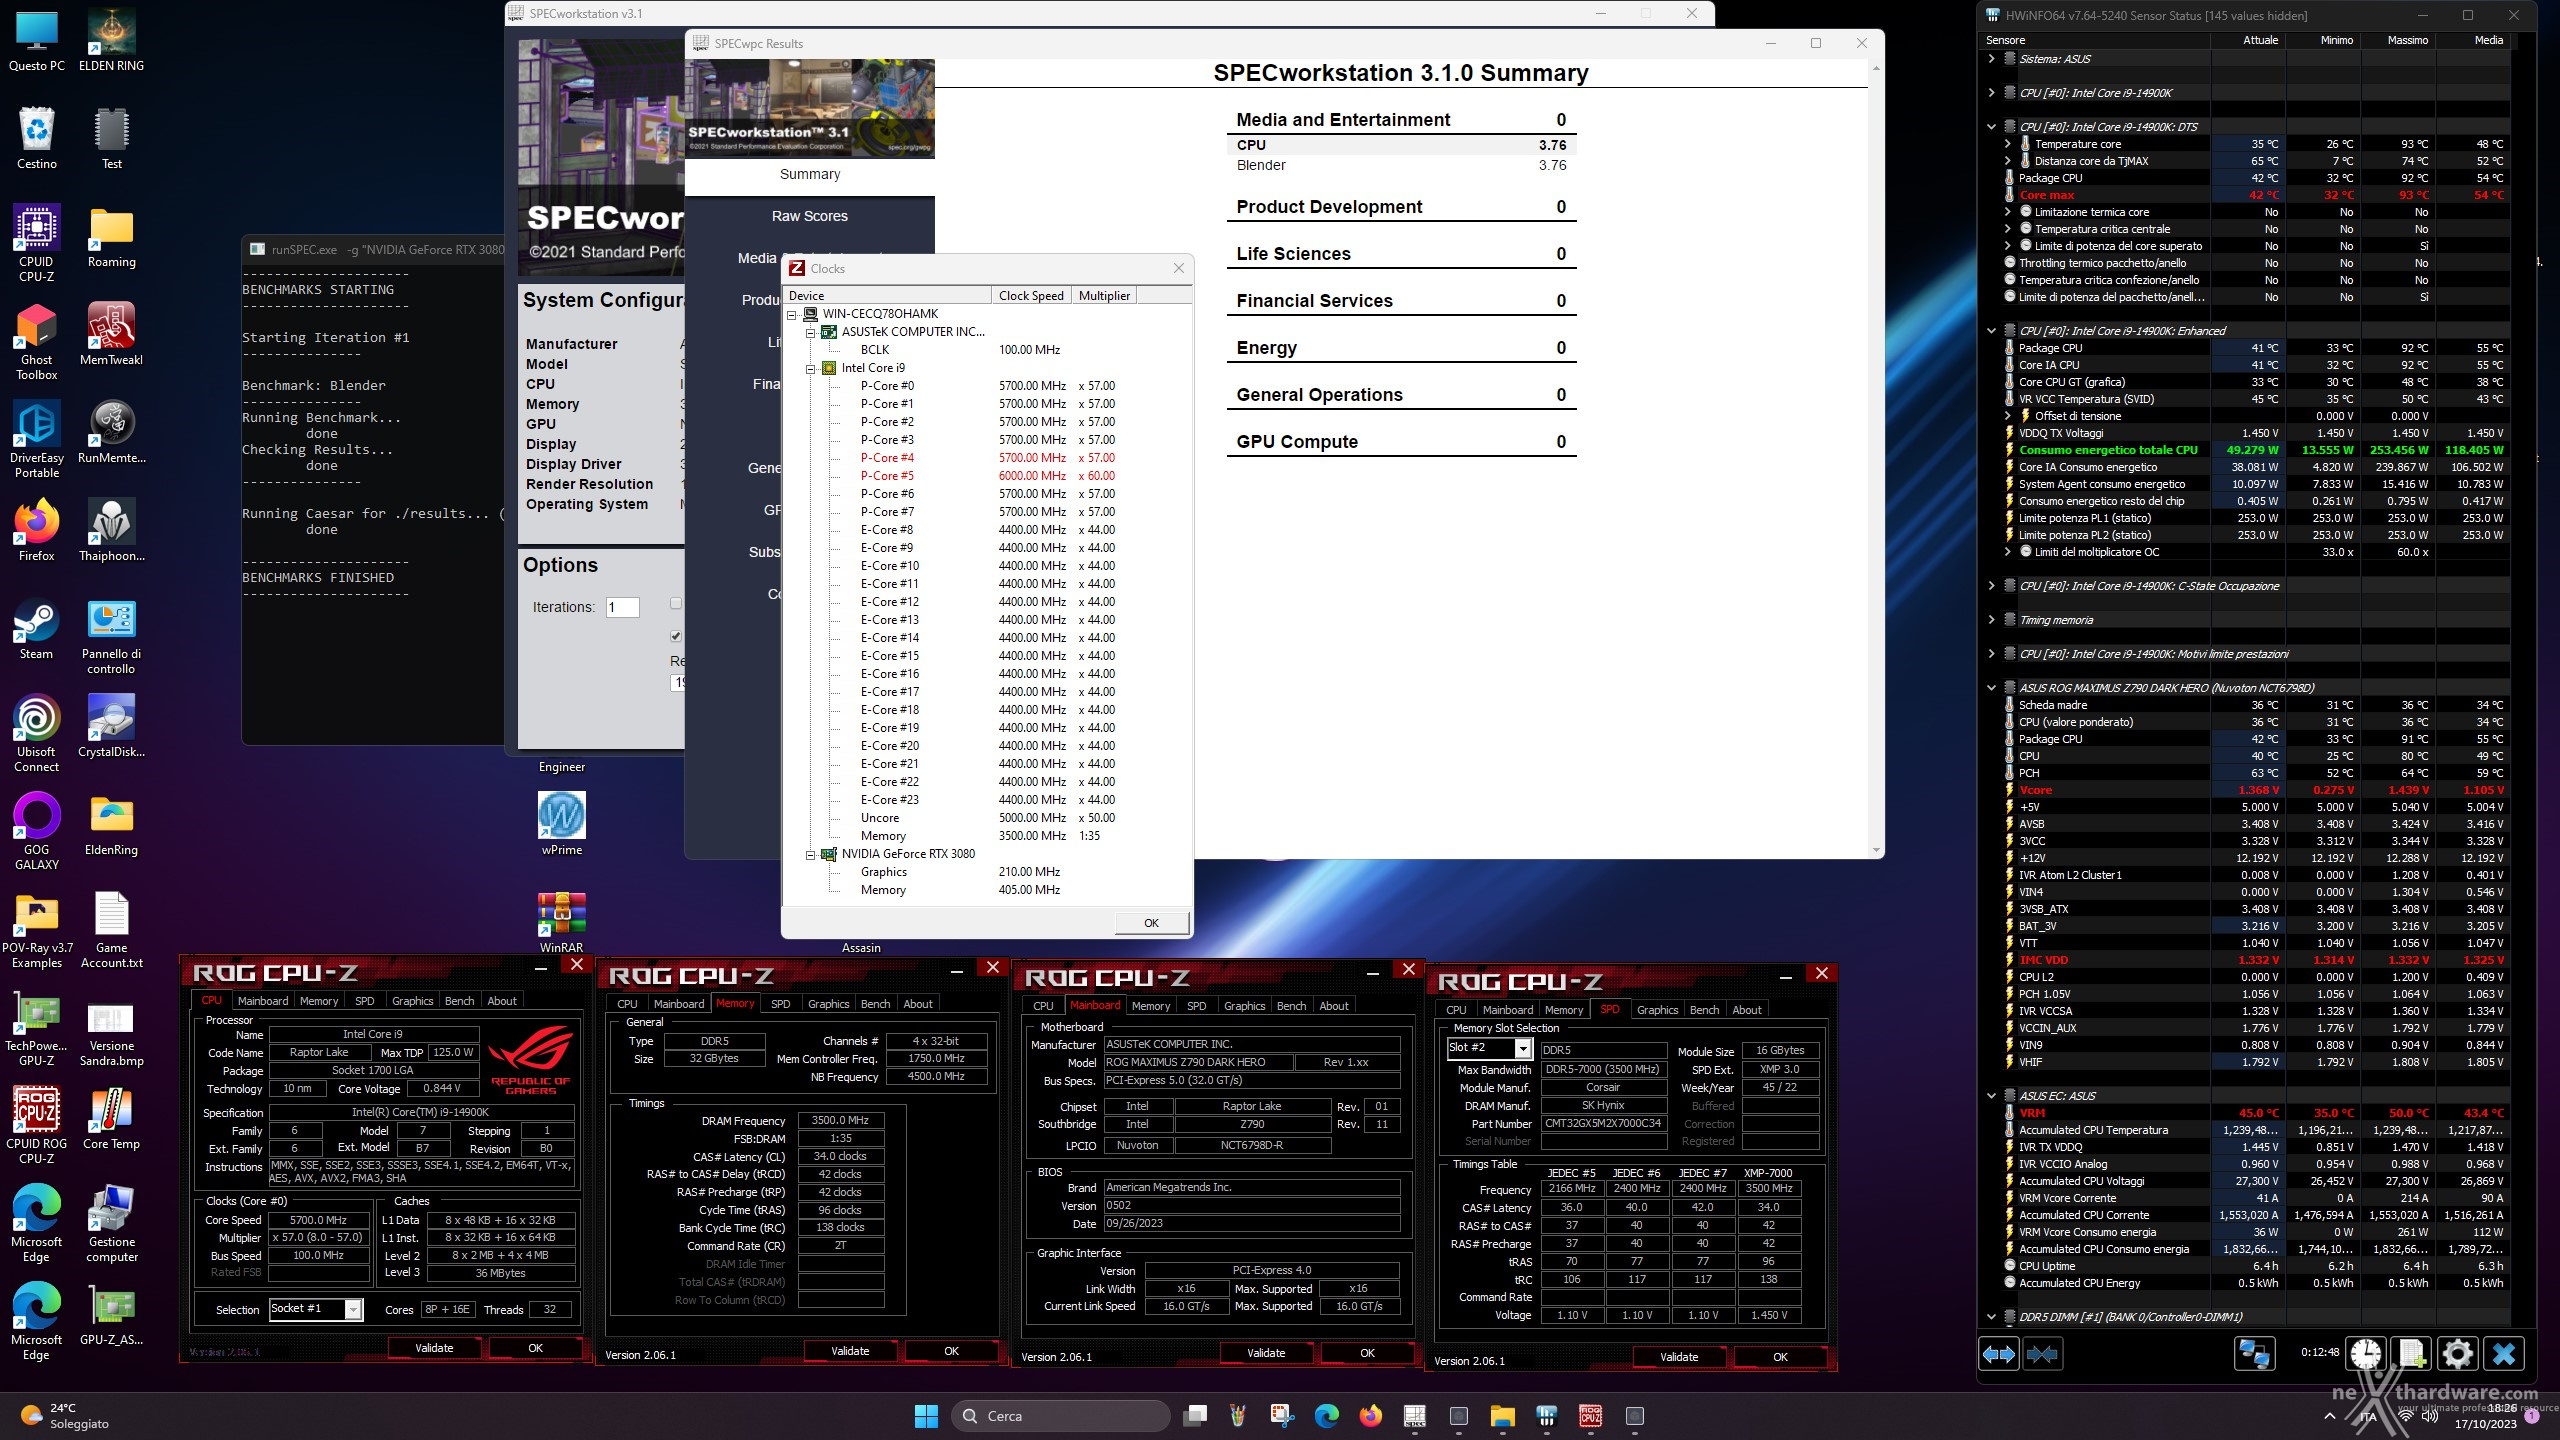Click the SPECwpc Results vertical scrollbar
This screenshot has height=1440, width=2560.
[x=1875, y=458]
